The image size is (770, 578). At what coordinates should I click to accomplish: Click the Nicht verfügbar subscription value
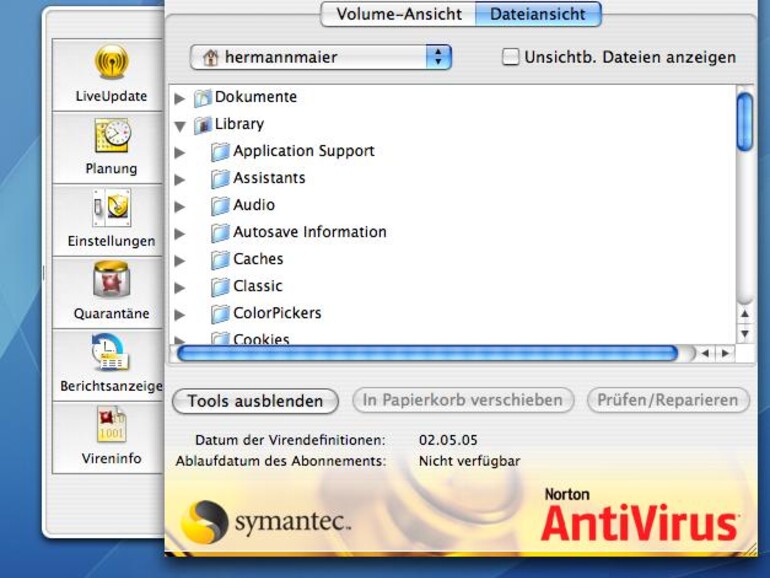(469, 461)
